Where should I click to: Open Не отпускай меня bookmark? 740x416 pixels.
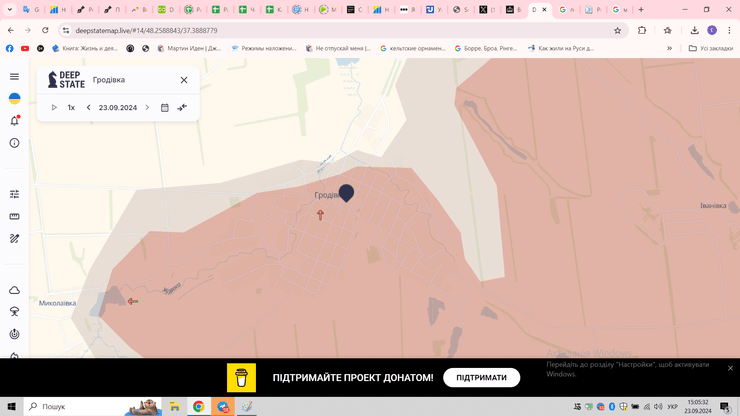[338, 48]
